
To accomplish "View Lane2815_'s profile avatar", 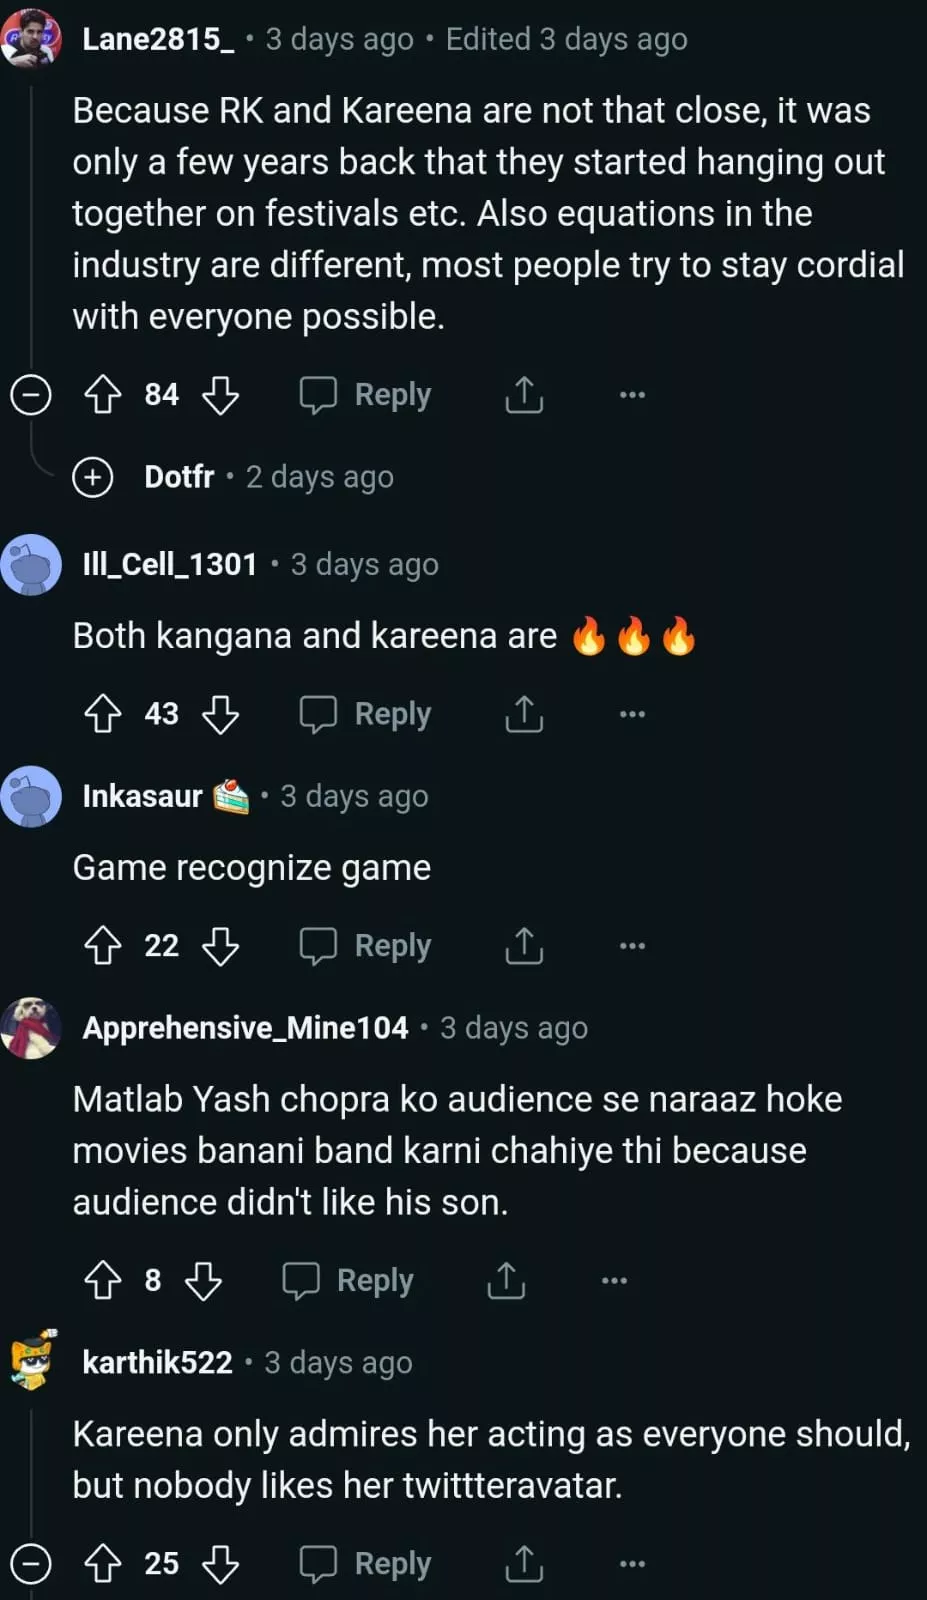I will (31, 40).
